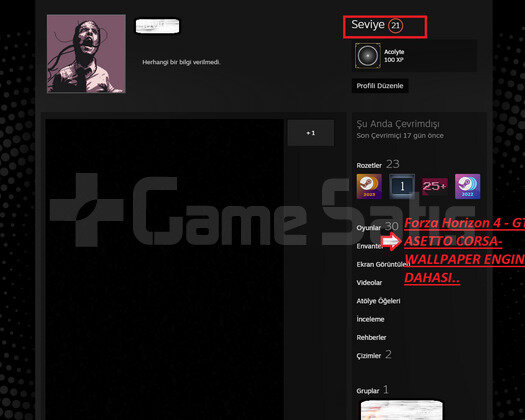Open Ekran Görüntüleri screenshots page
Image resolution: width=525 pixels, height=420 pixels.
[383, 264]
